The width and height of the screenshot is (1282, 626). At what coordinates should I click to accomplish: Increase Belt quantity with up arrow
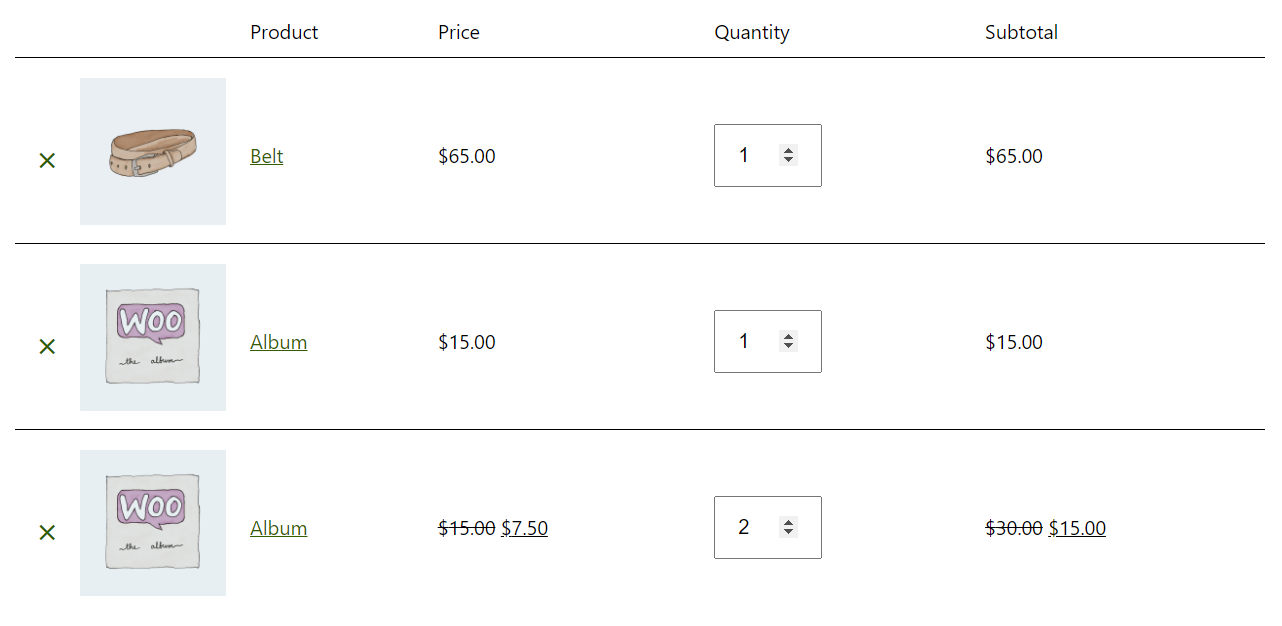(x=788, y=150)
